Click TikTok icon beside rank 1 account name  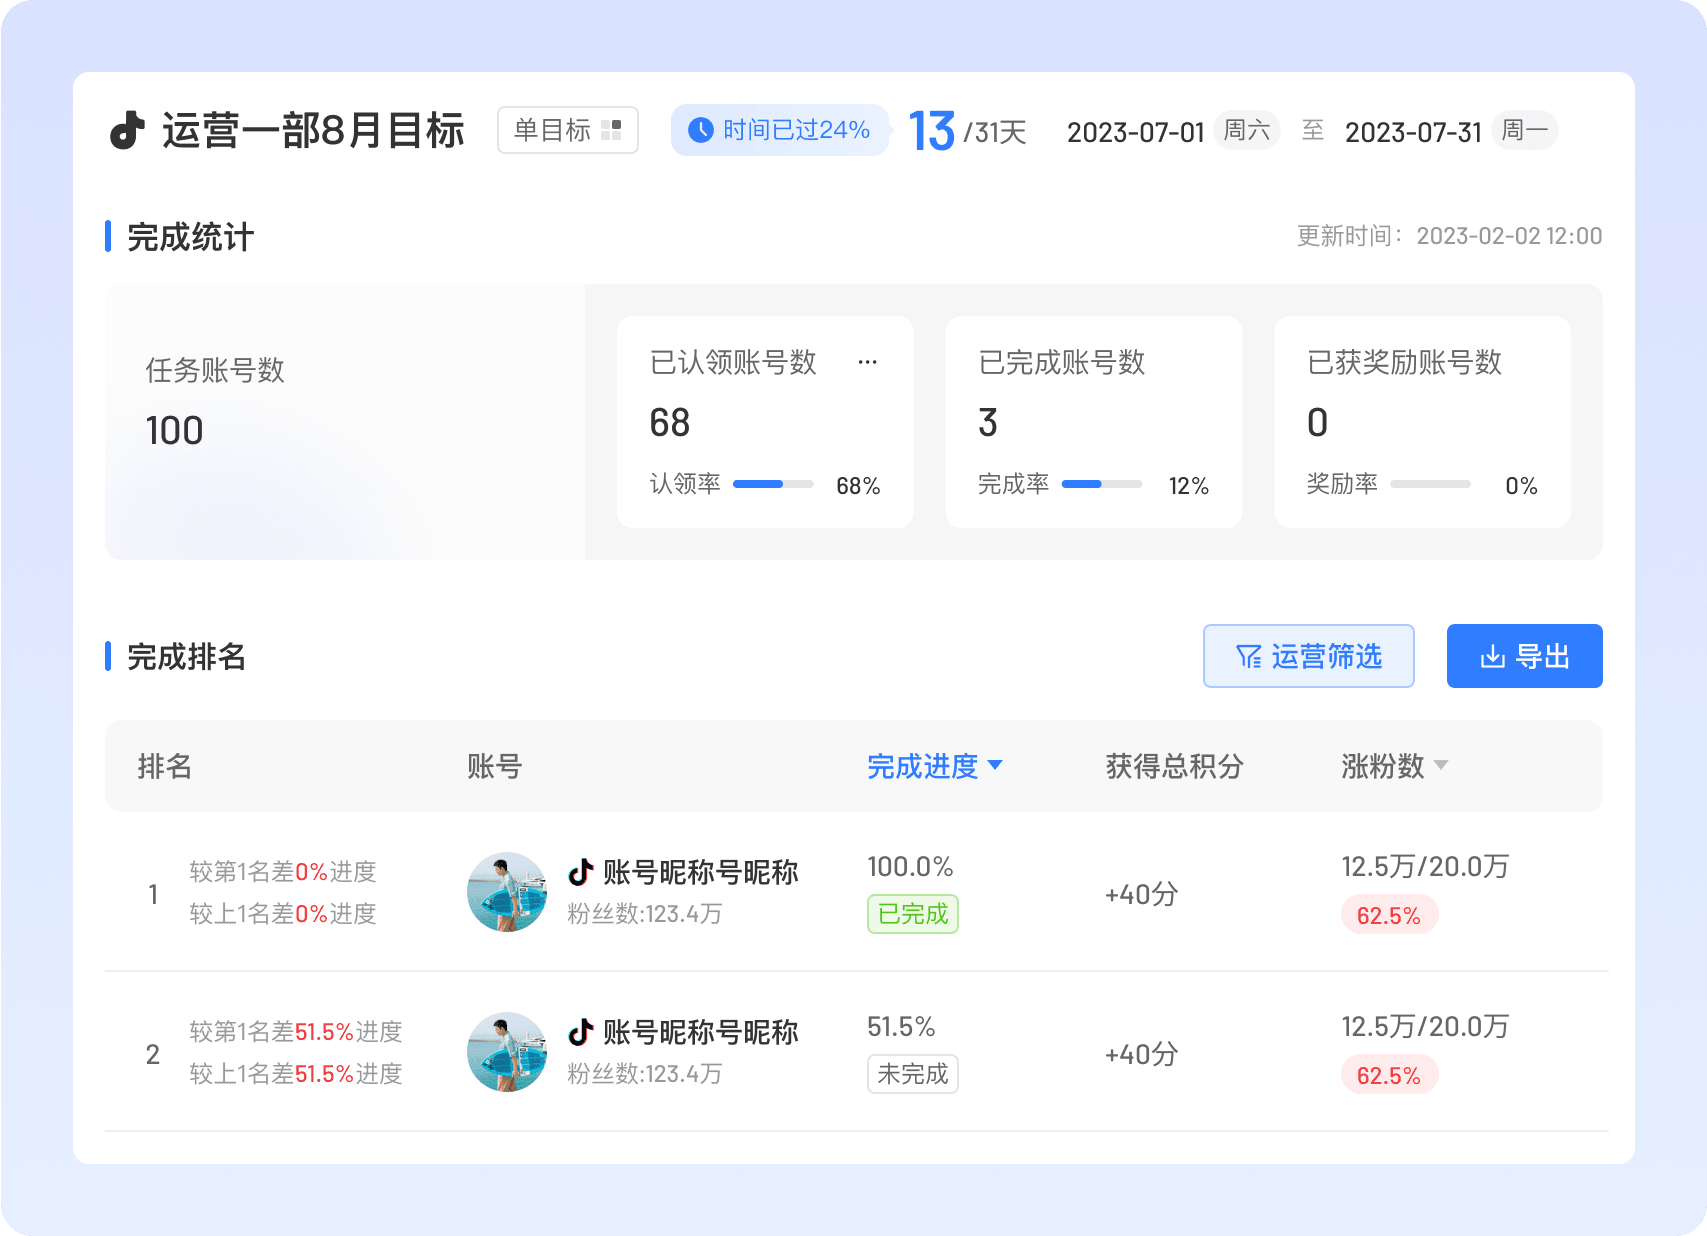coord(581,872)
